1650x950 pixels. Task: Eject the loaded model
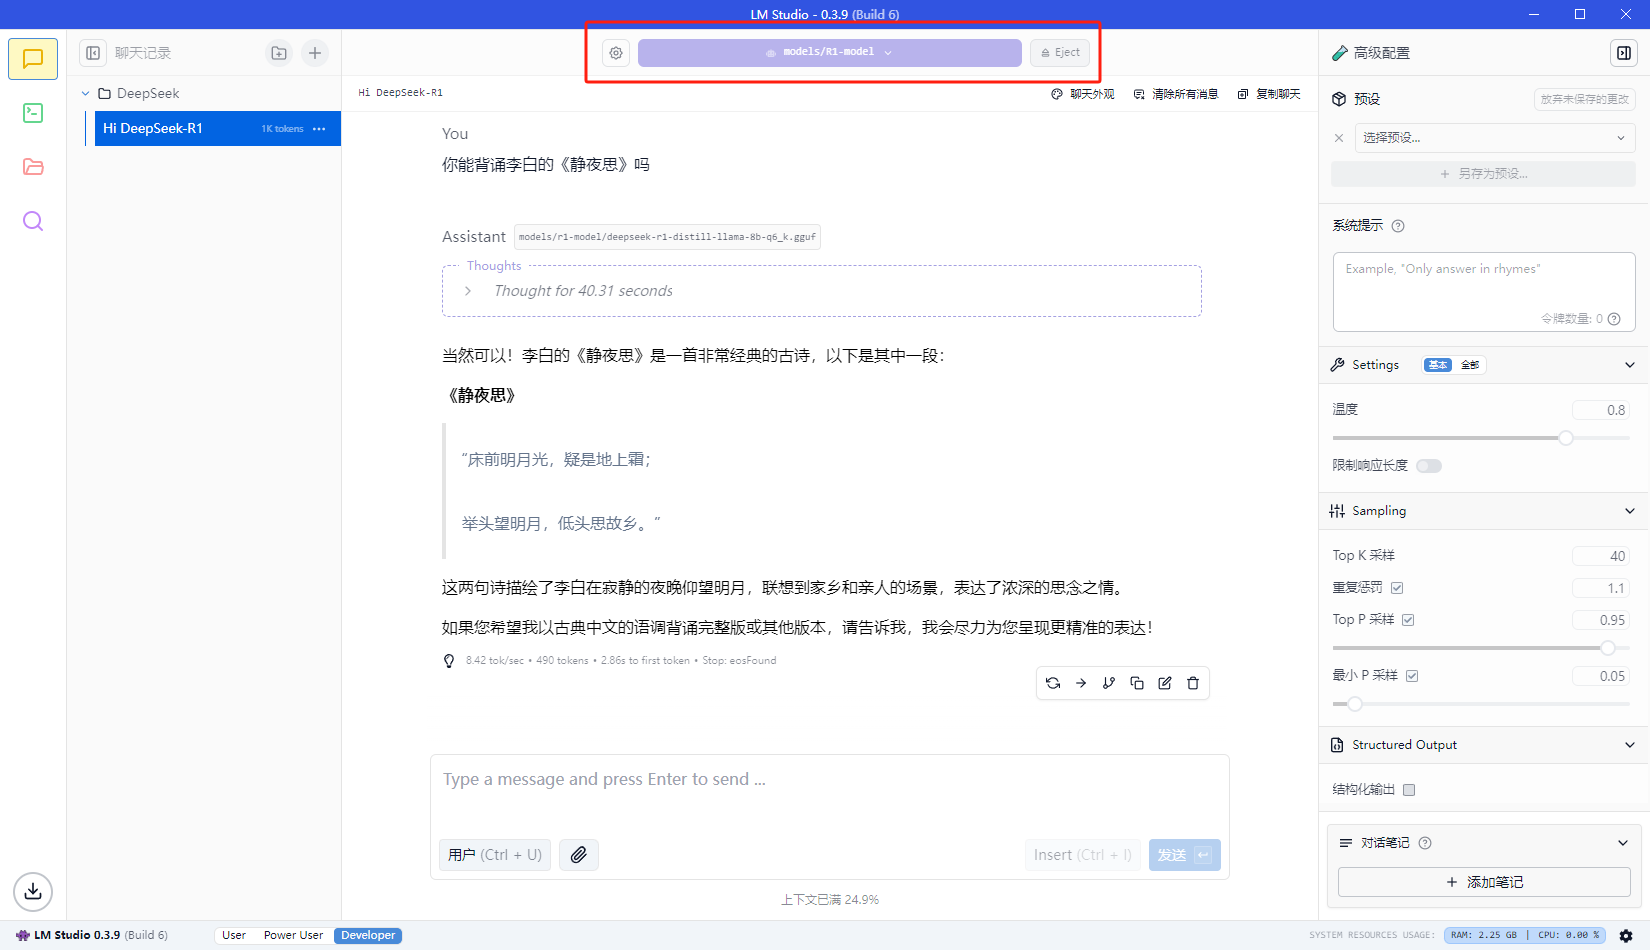coord(1060,53)
